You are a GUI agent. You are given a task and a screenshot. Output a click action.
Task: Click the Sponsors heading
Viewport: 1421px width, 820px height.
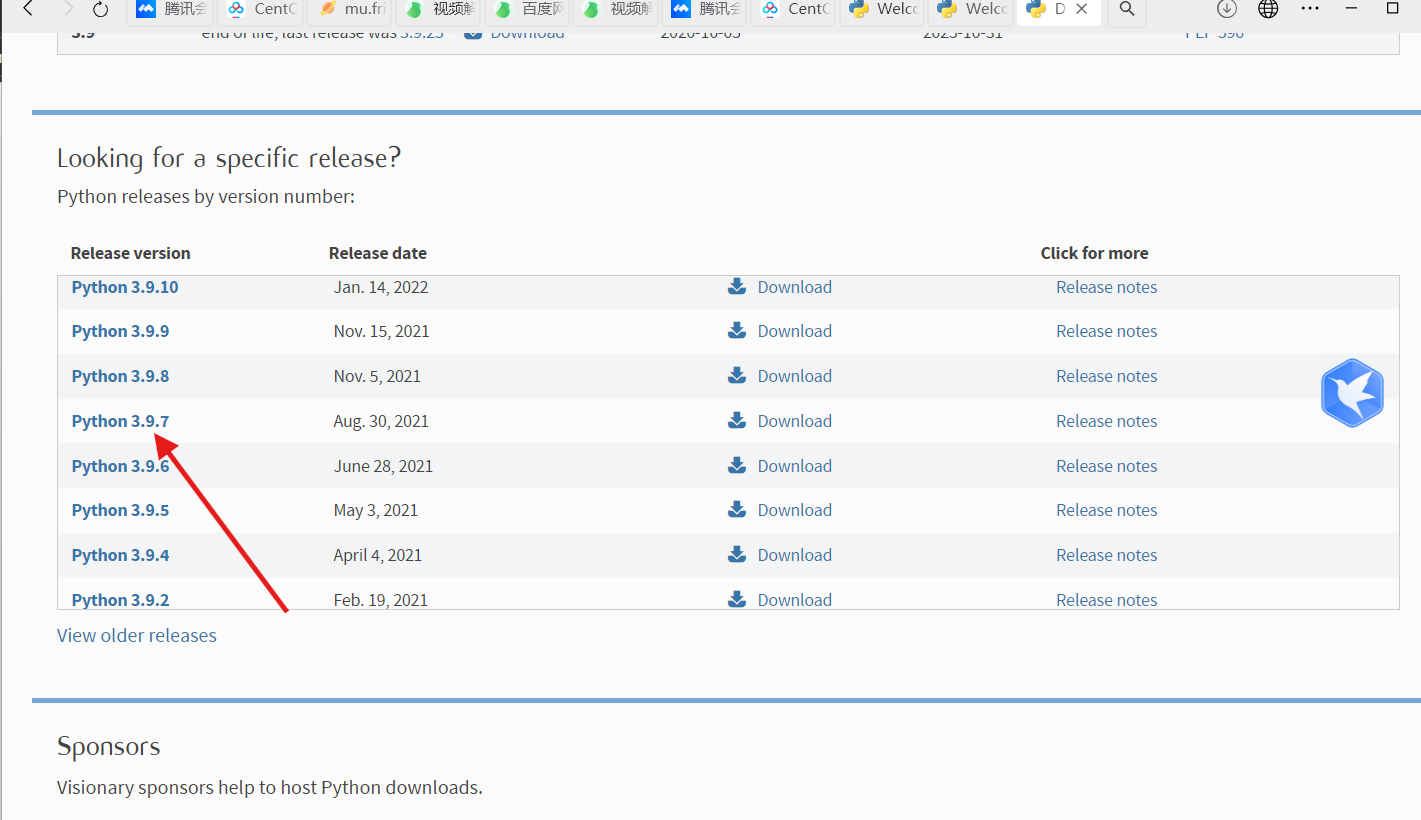click(109, 747)
